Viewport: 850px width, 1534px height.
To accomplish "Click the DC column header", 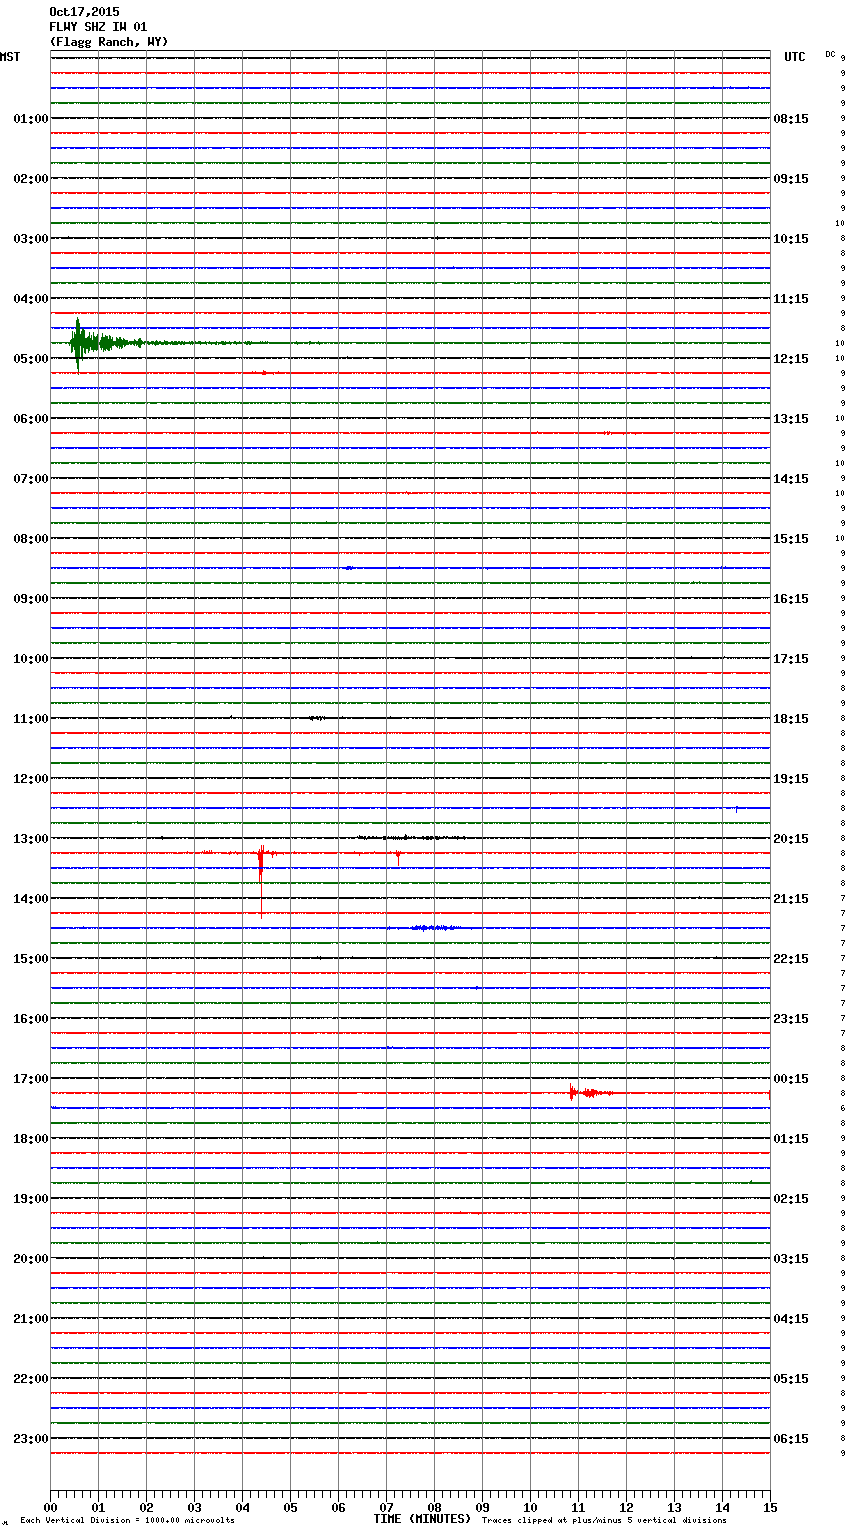I will (830, 54).
